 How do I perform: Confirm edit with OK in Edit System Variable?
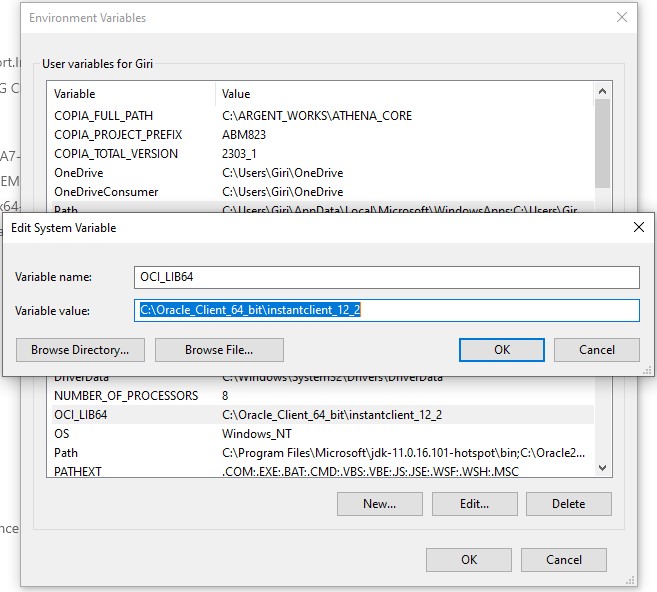[501, 350]
